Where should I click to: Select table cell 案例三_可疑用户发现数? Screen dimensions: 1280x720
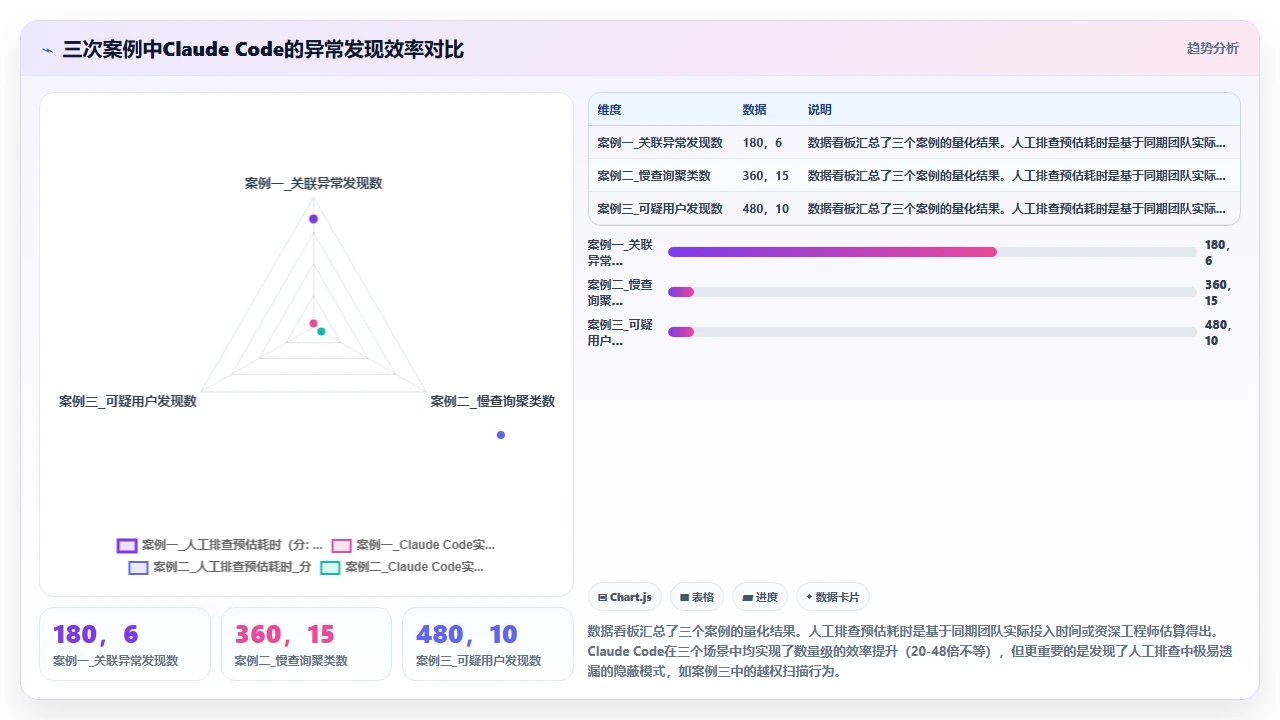(x=660, y=209)
